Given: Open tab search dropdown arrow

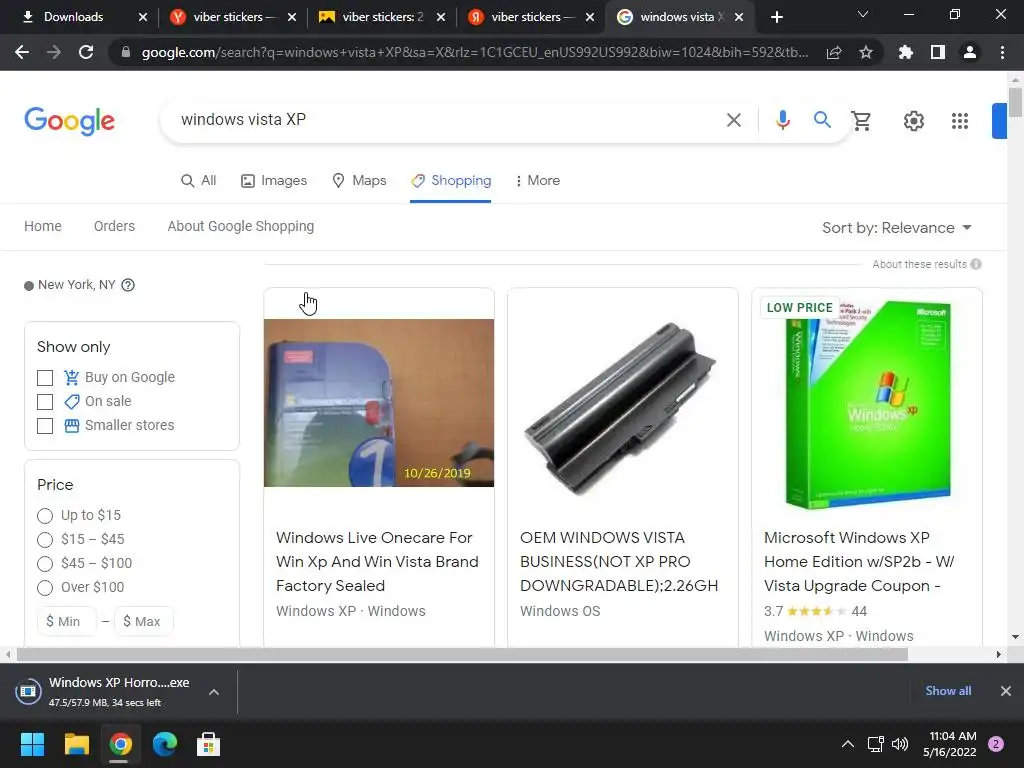Looking at the screenshot, I should pyautogui.click(x=863, y=14).
